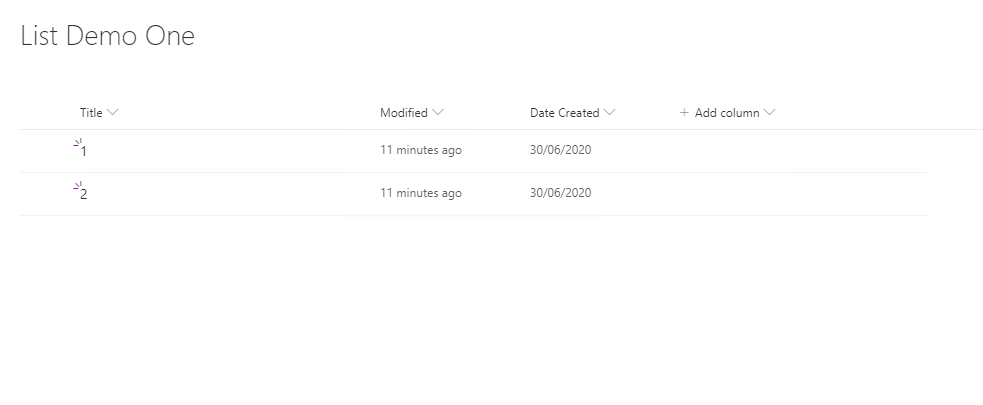Select item 2's empty cell under Add column

click(801, 194)
